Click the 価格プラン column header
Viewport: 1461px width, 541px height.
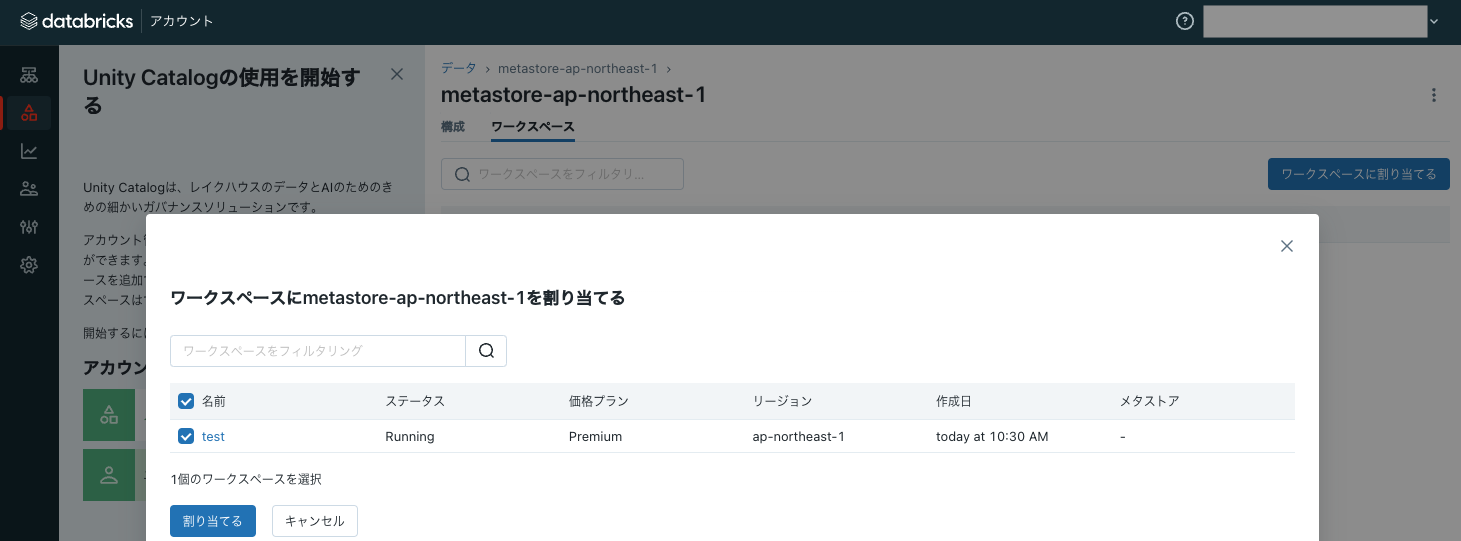599,401
